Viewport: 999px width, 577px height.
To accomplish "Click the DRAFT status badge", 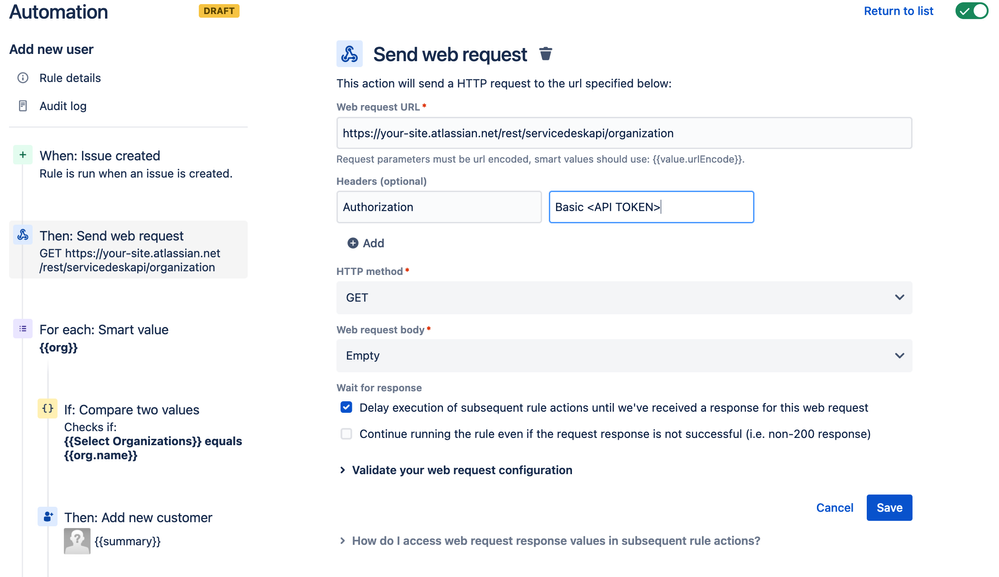I will point(219,11).
